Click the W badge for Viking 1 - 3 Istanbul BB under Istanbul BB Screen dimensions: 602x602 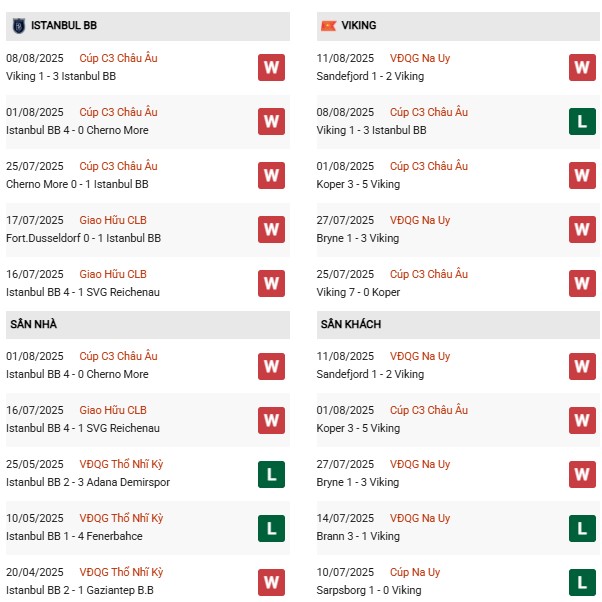click(271, 67)
